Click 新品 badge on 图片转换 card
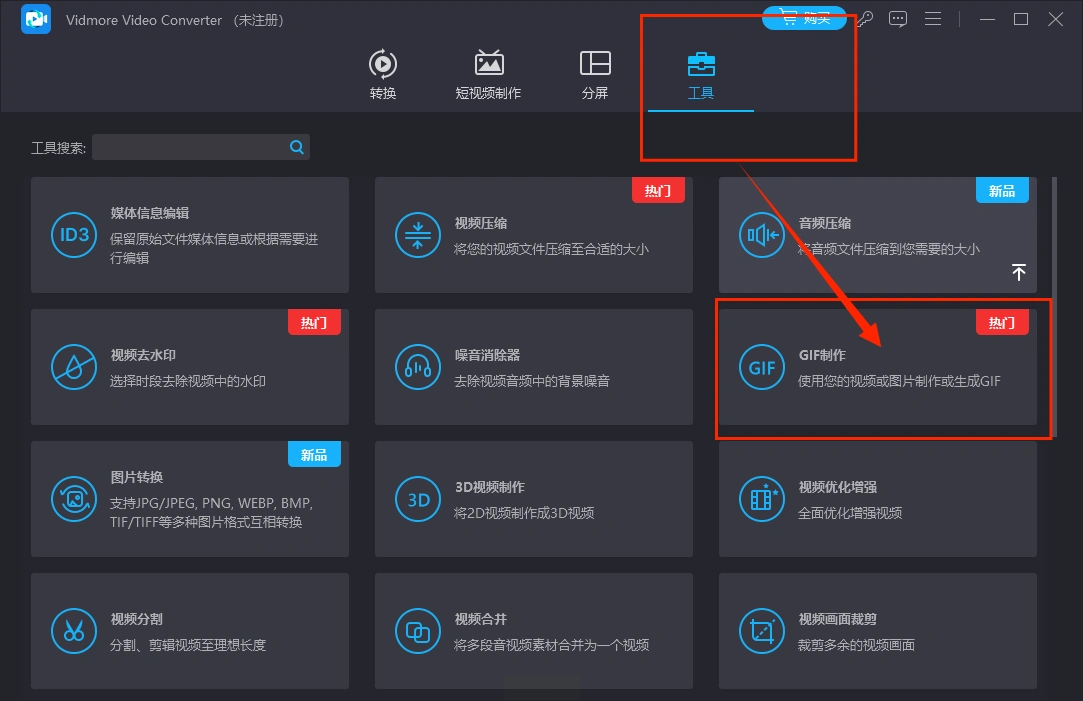1083x701 pixels. [x=314, y=454]
